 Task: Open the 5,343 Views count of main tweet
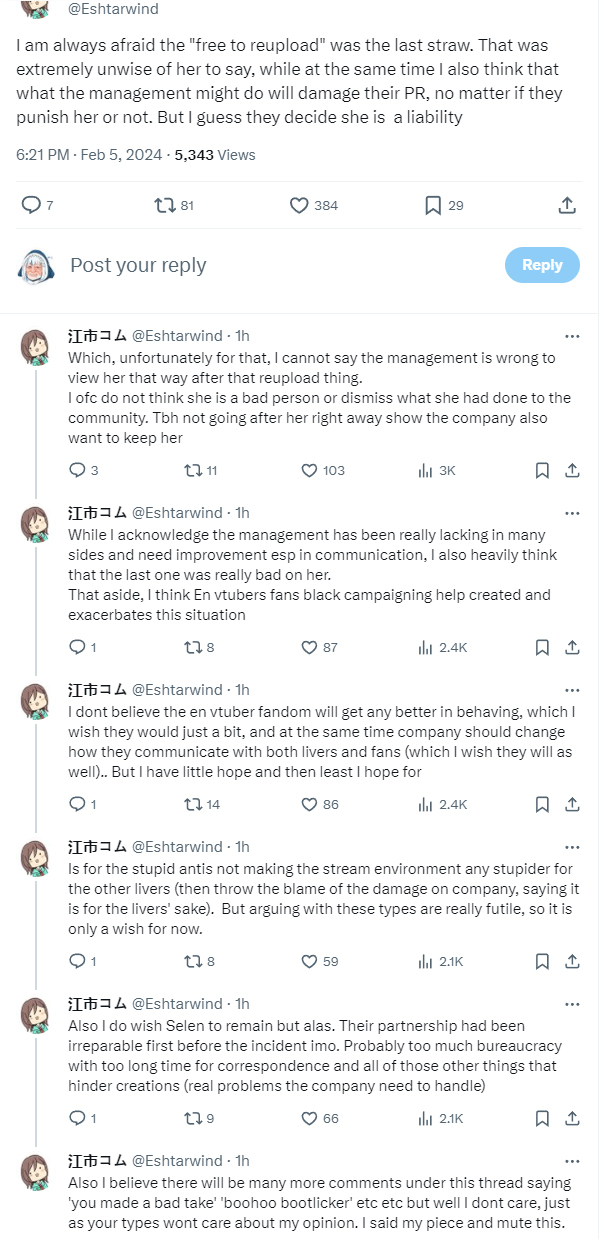[215, 155]
